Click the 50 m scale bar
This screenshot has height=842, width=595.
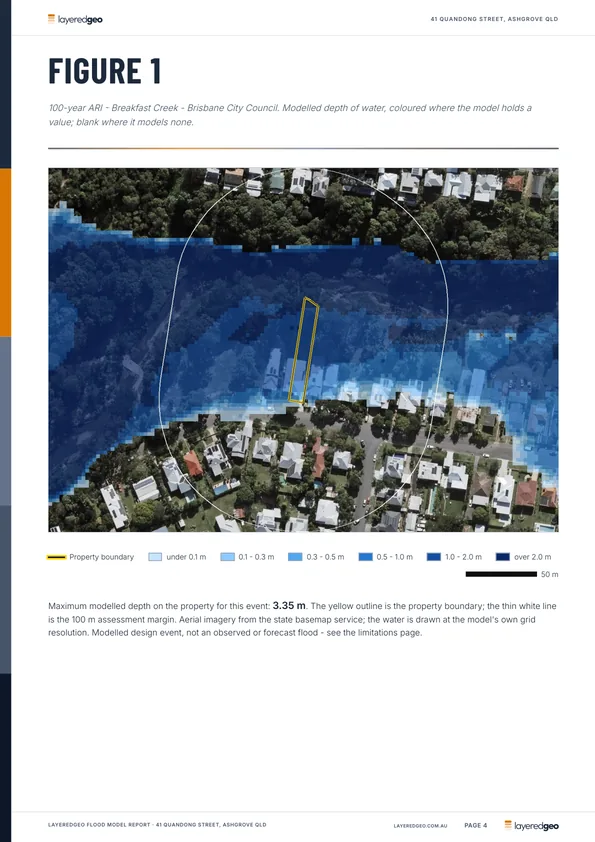click(501, 574)
